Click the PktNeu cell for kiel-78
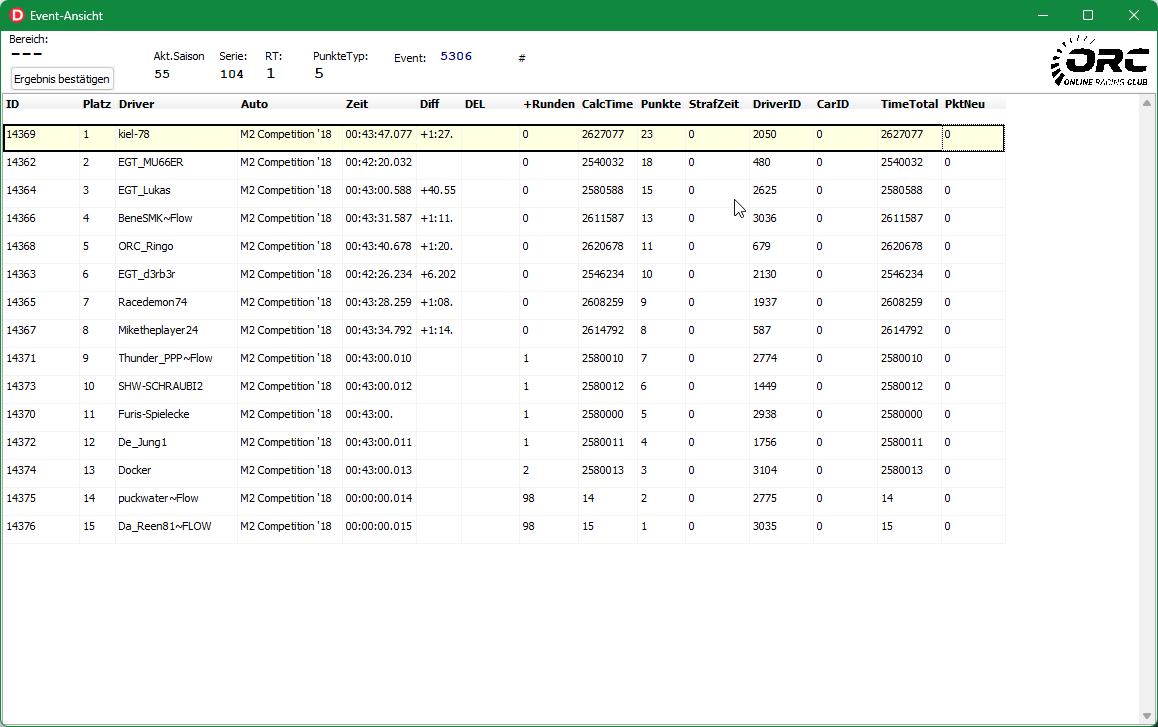 click(972, 134)
